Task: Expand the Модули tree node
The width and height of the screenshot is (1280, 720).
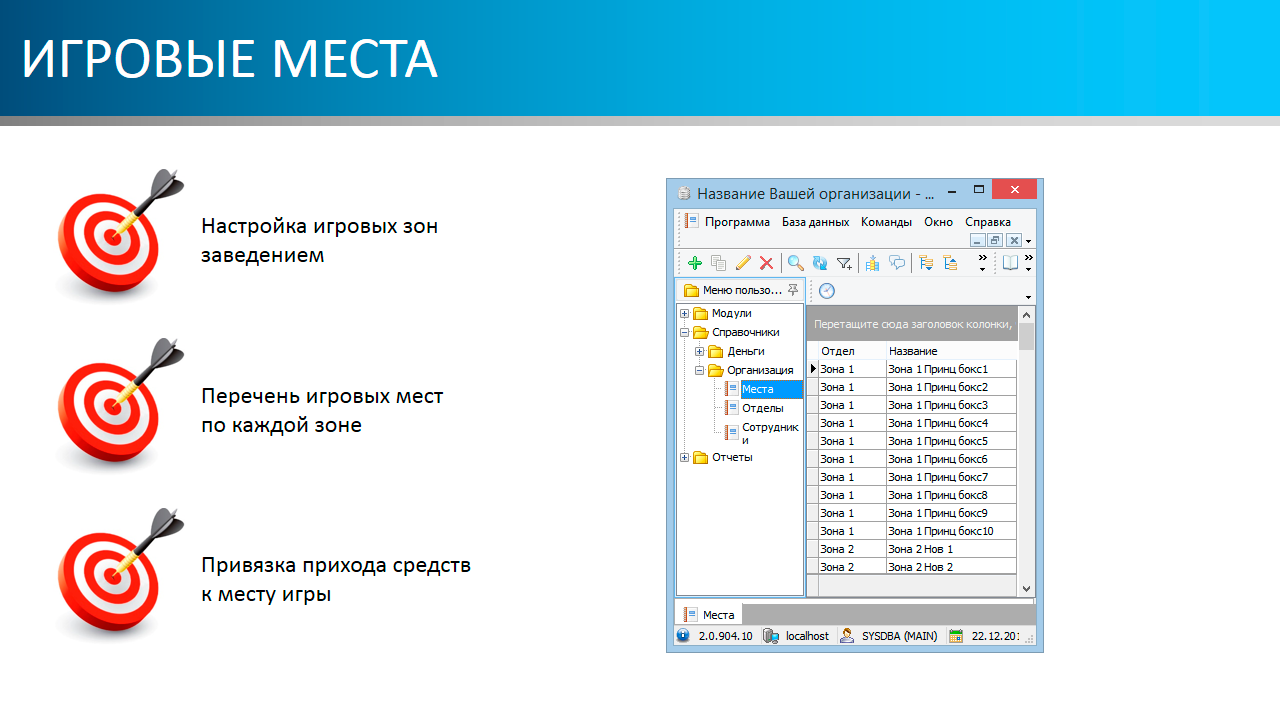Action: [685, 313]
